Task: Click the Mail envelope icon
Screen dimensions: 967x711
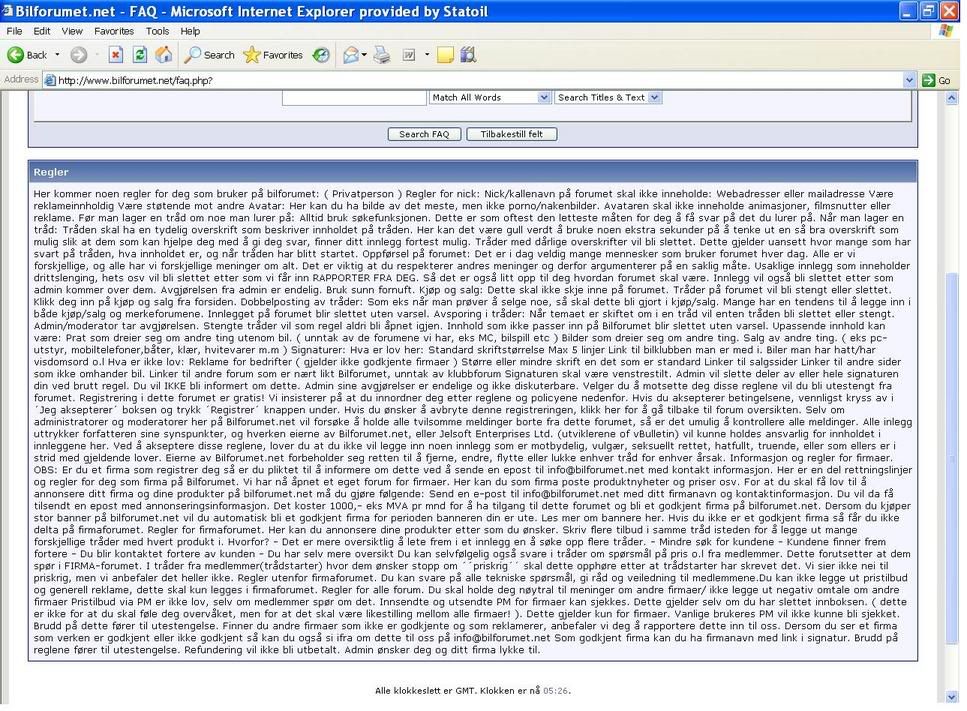Action: pyautogui.click(x=351, y=55)
